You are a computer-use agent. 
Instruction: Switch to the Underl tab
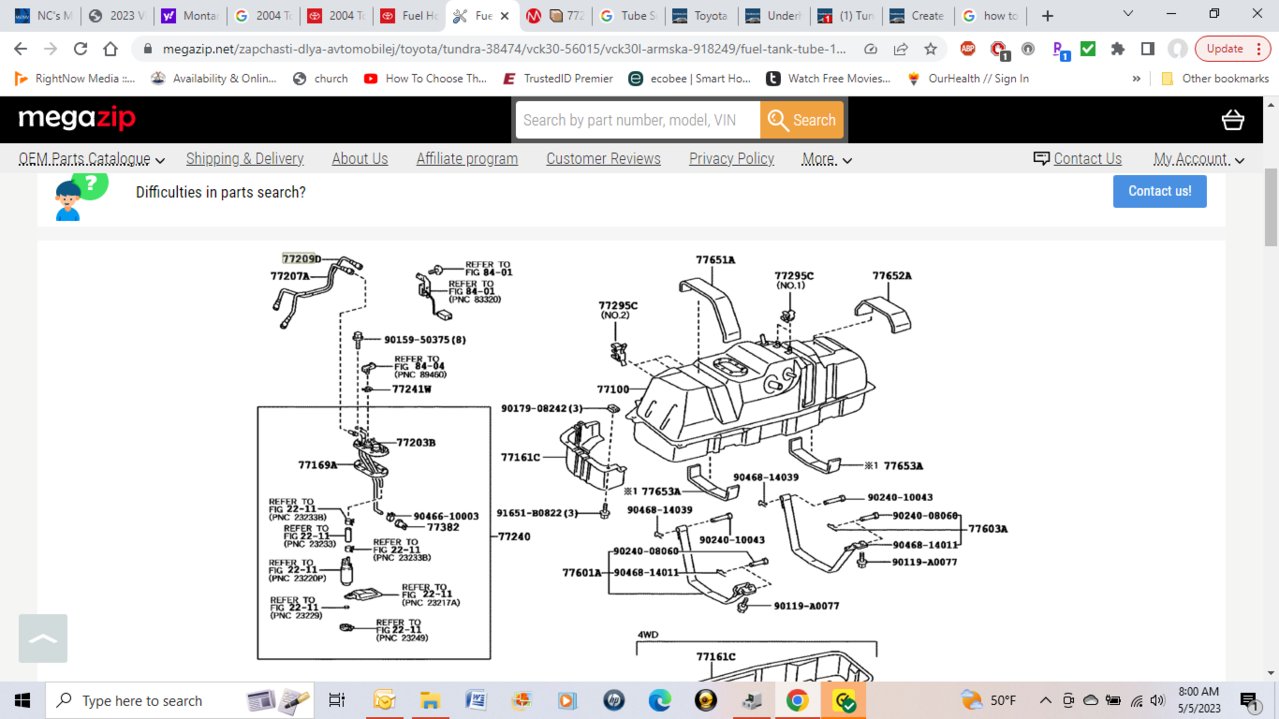(773, 16)
